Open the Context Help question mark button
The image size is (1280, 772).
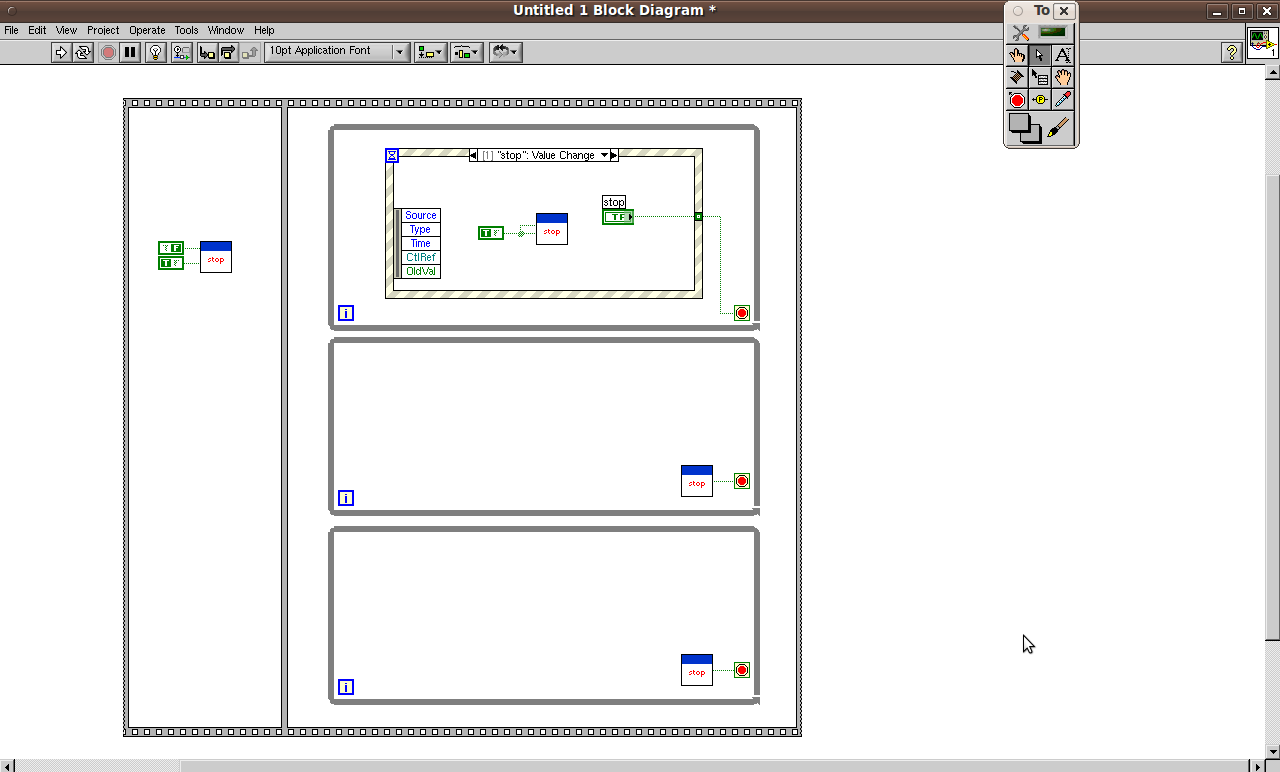click(x=1232, y=52)
